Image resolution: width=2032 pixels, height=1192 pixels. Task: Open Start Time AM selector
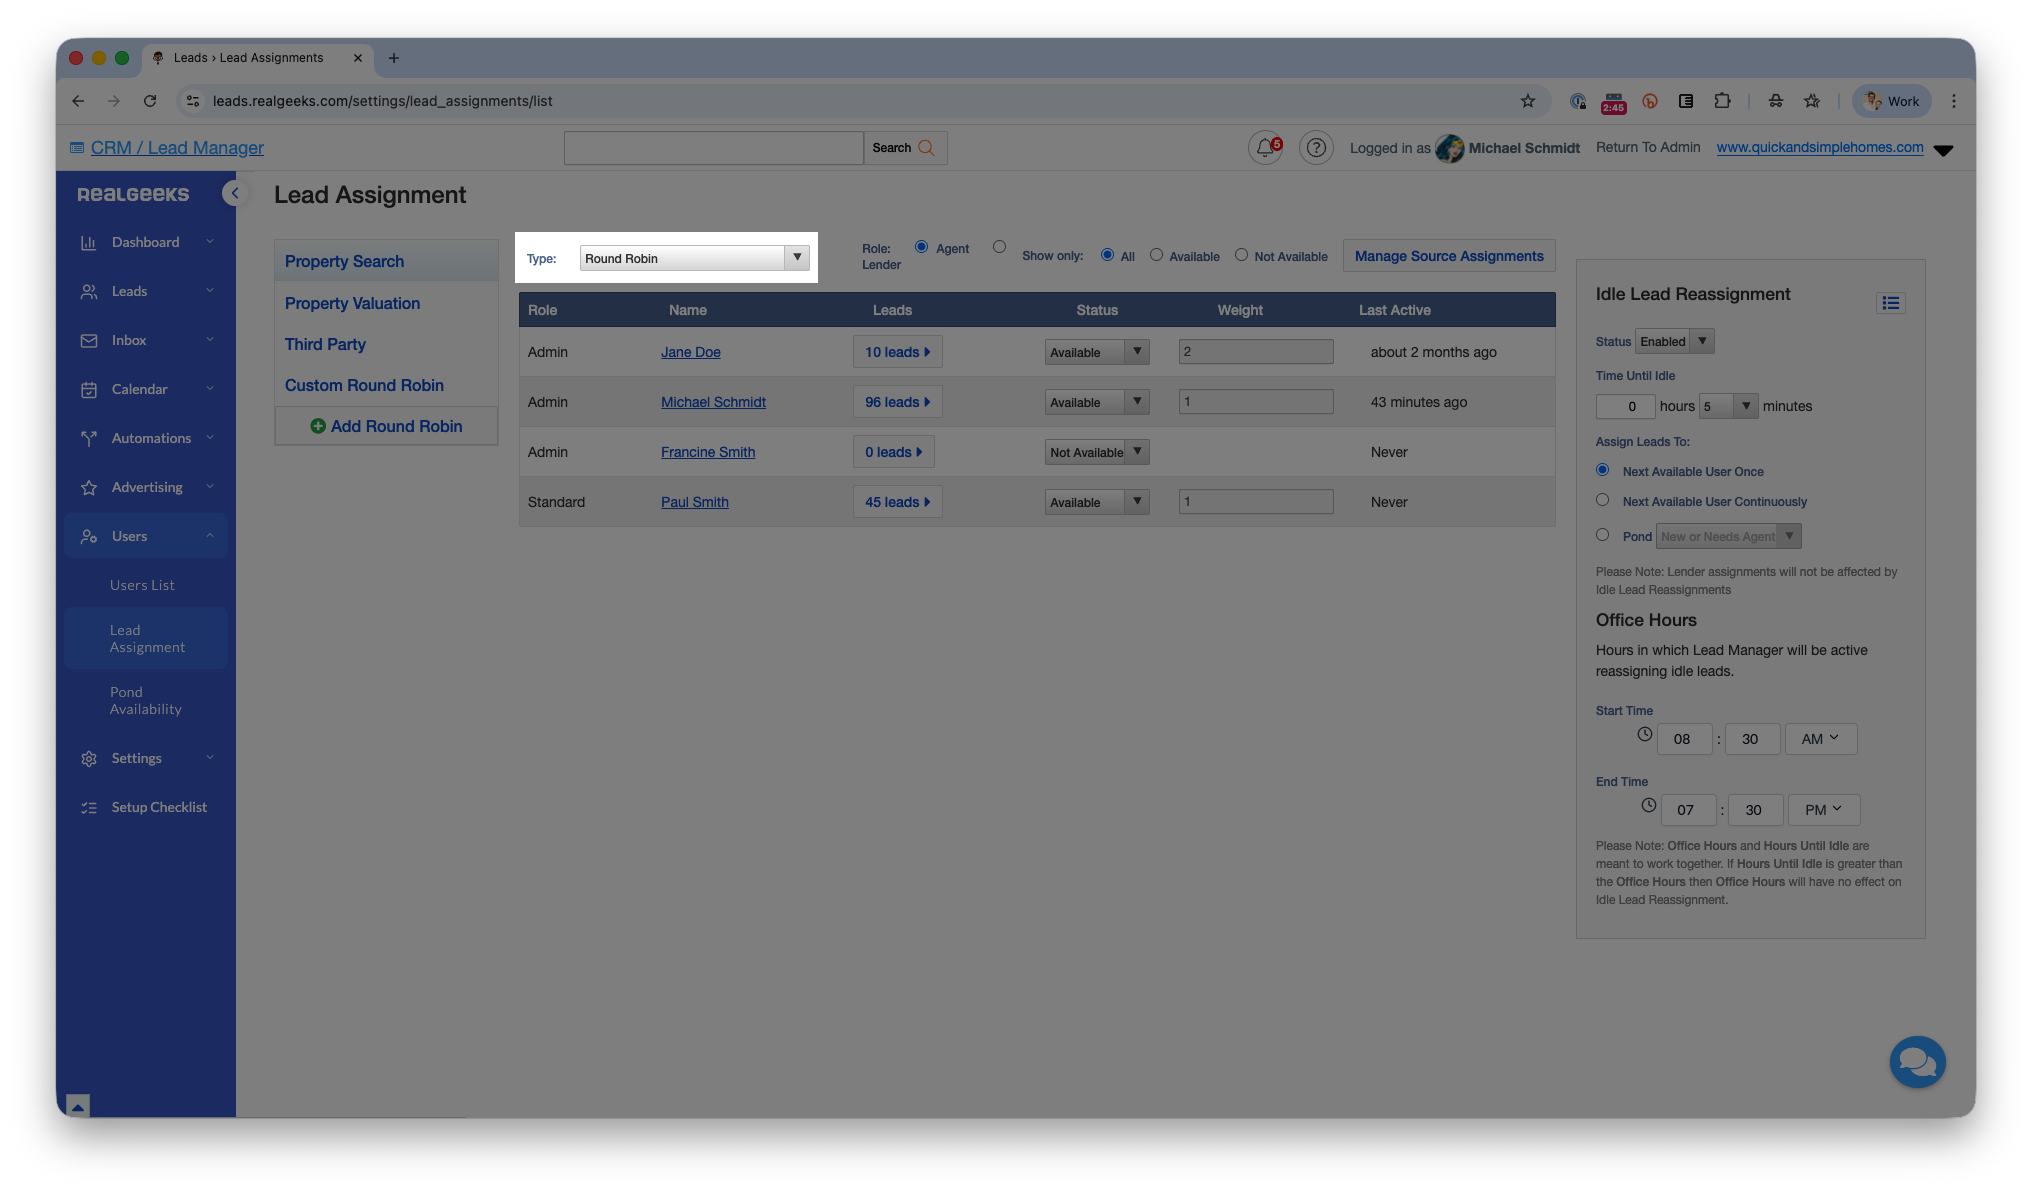(x=1820, y=739)
